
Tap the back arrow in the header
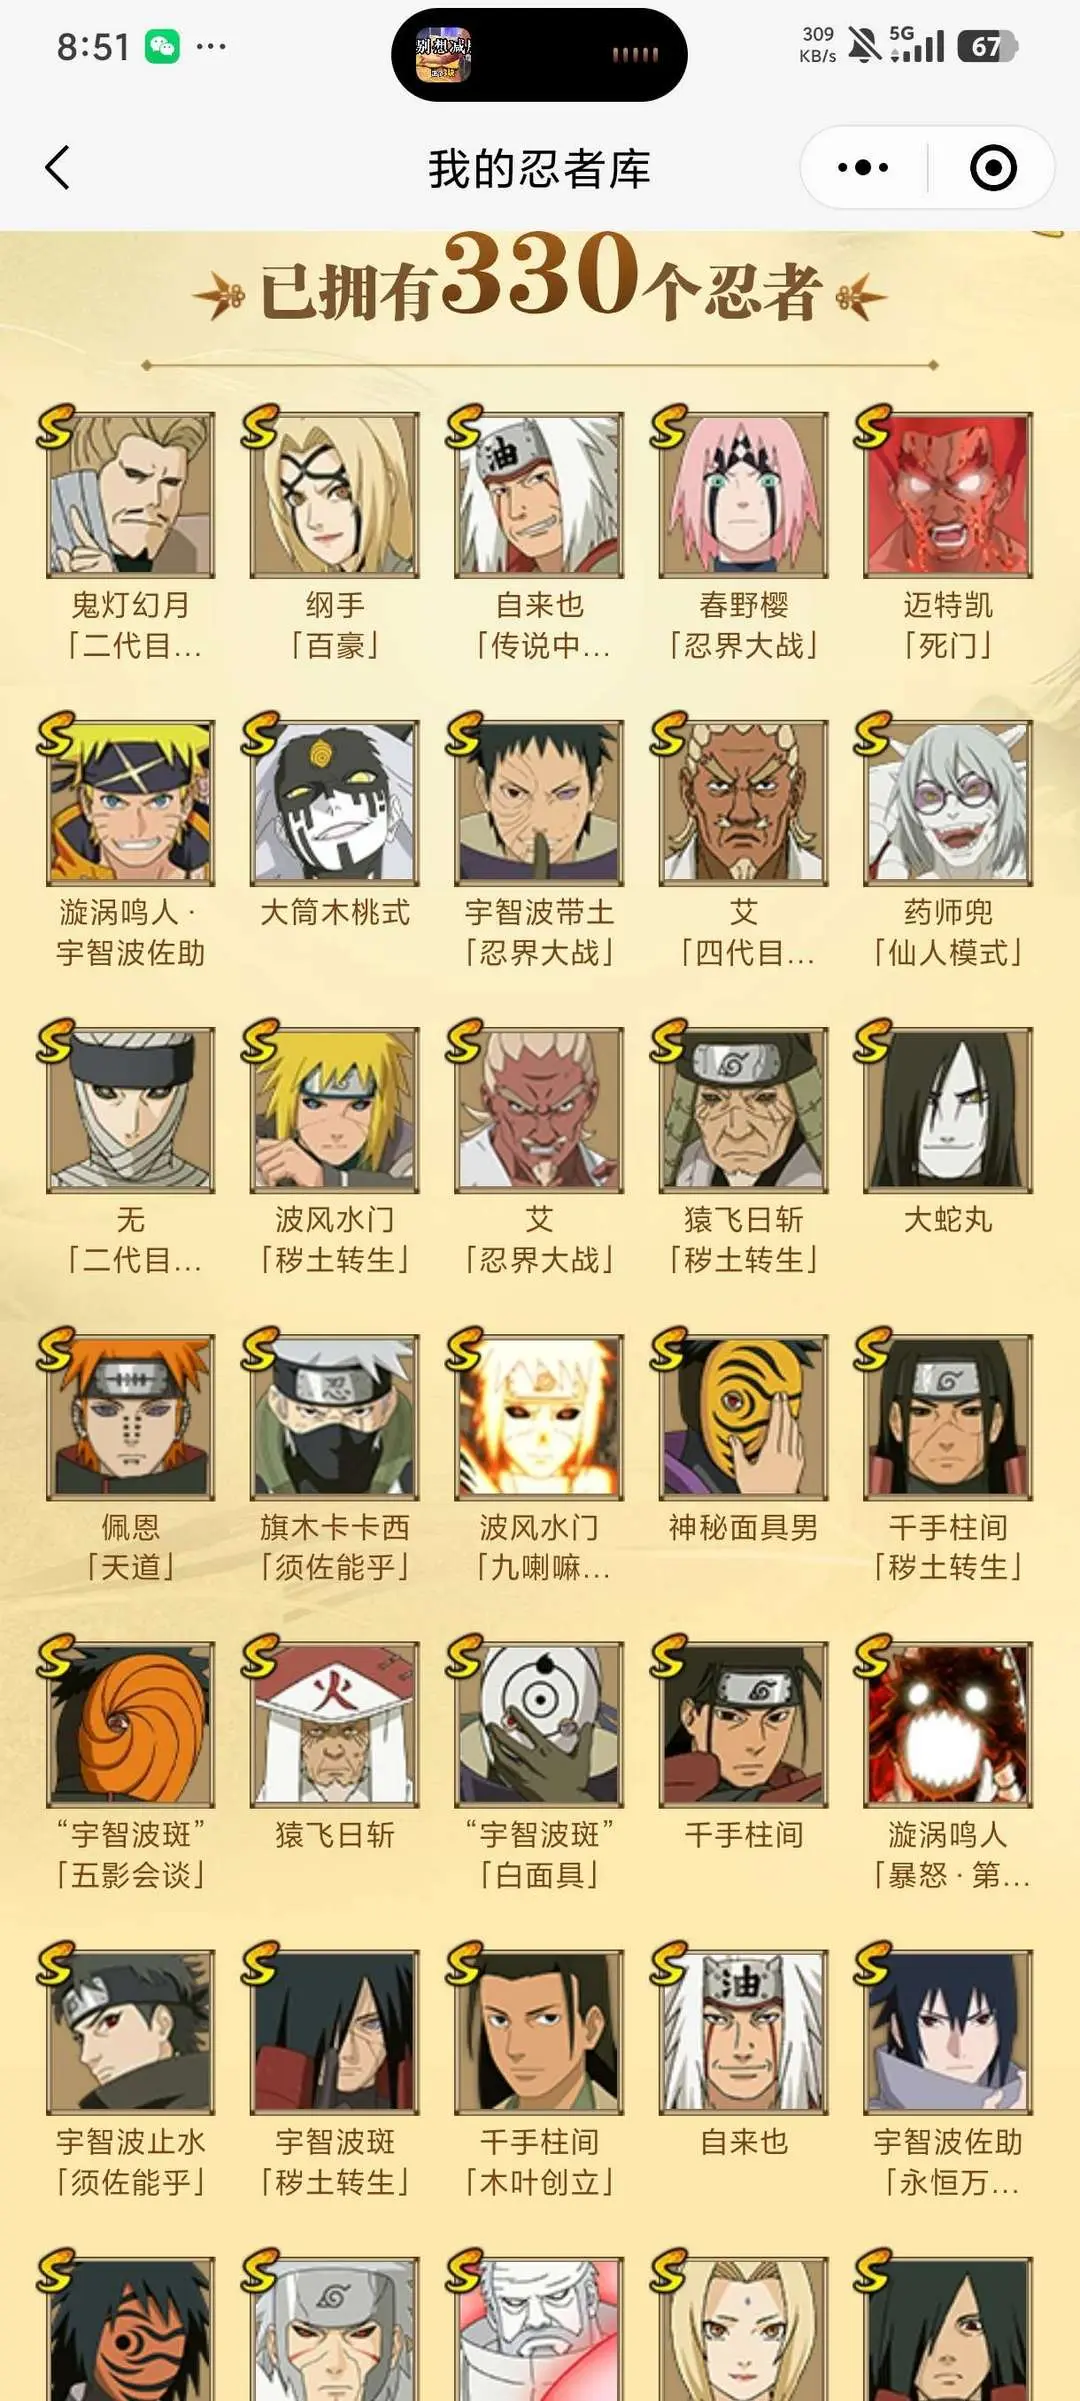pos(58,168)
